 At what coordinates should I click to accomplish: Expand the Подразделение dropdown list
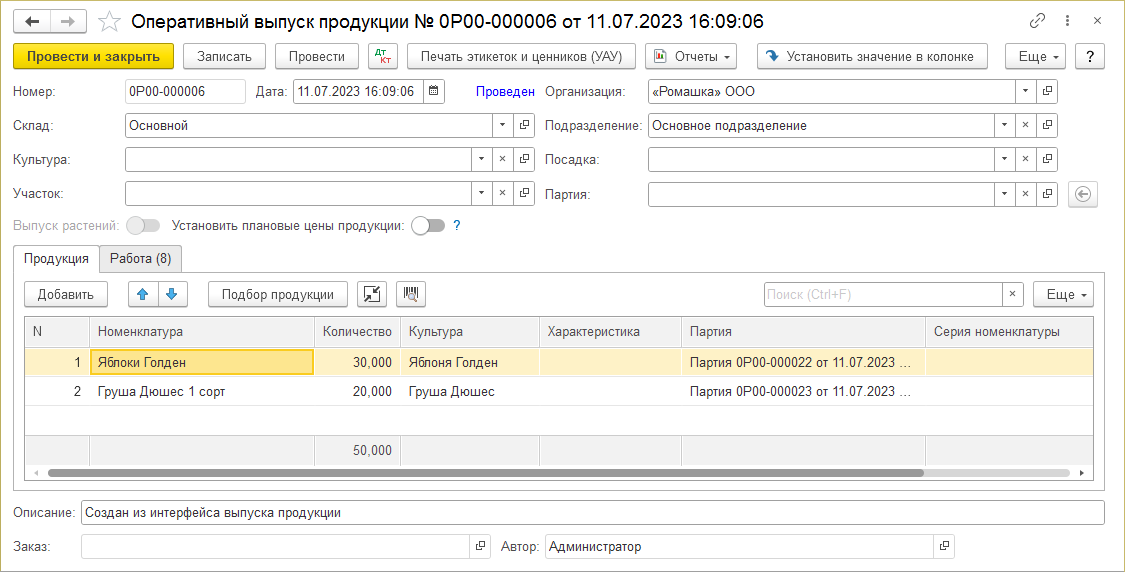tap(1004, 125)
